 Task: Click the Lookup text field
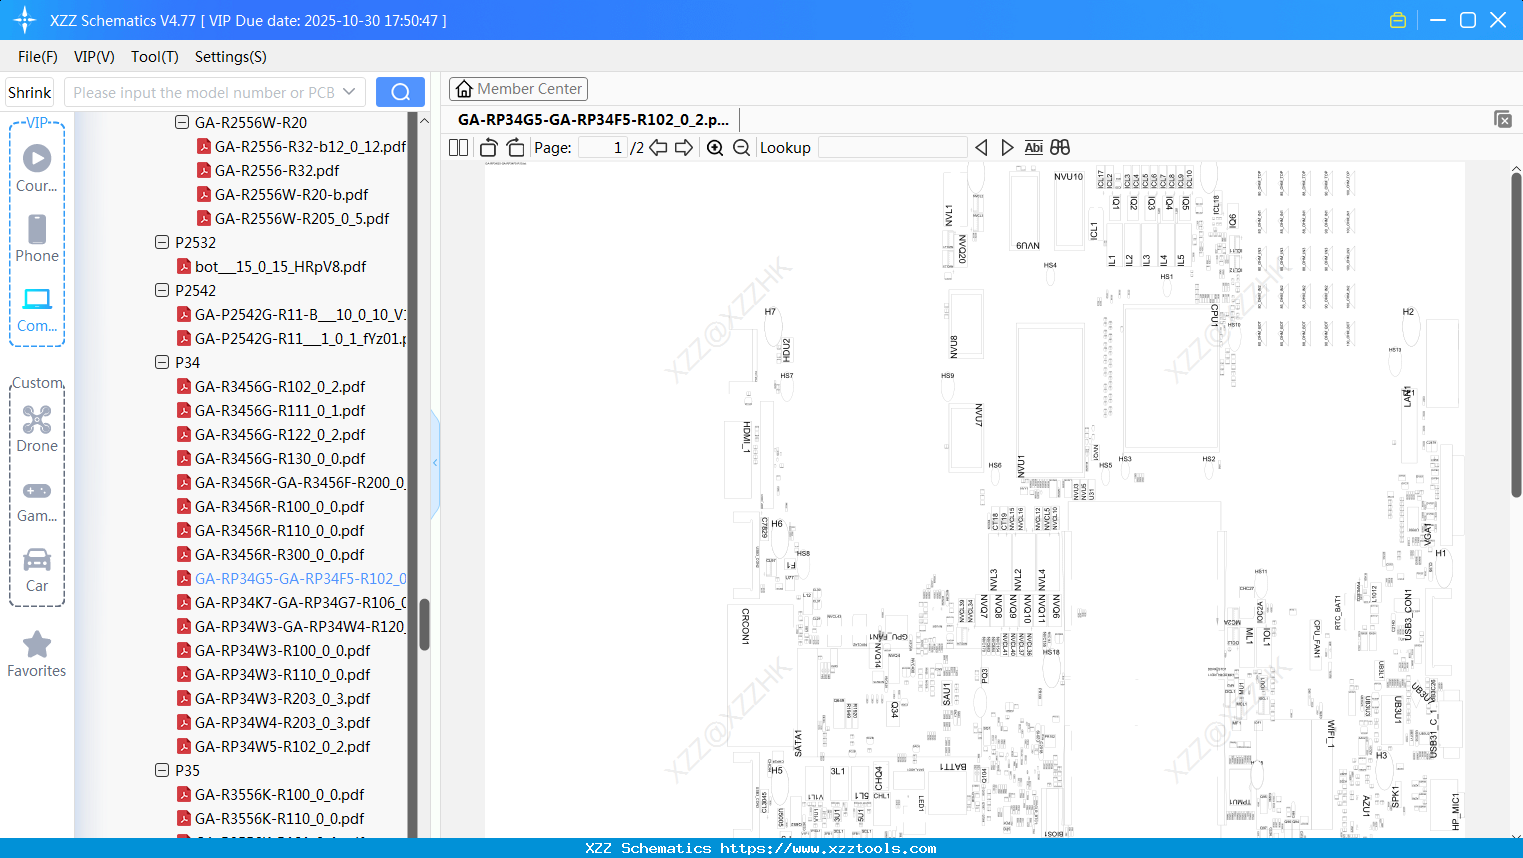click(x=893, y=148)
